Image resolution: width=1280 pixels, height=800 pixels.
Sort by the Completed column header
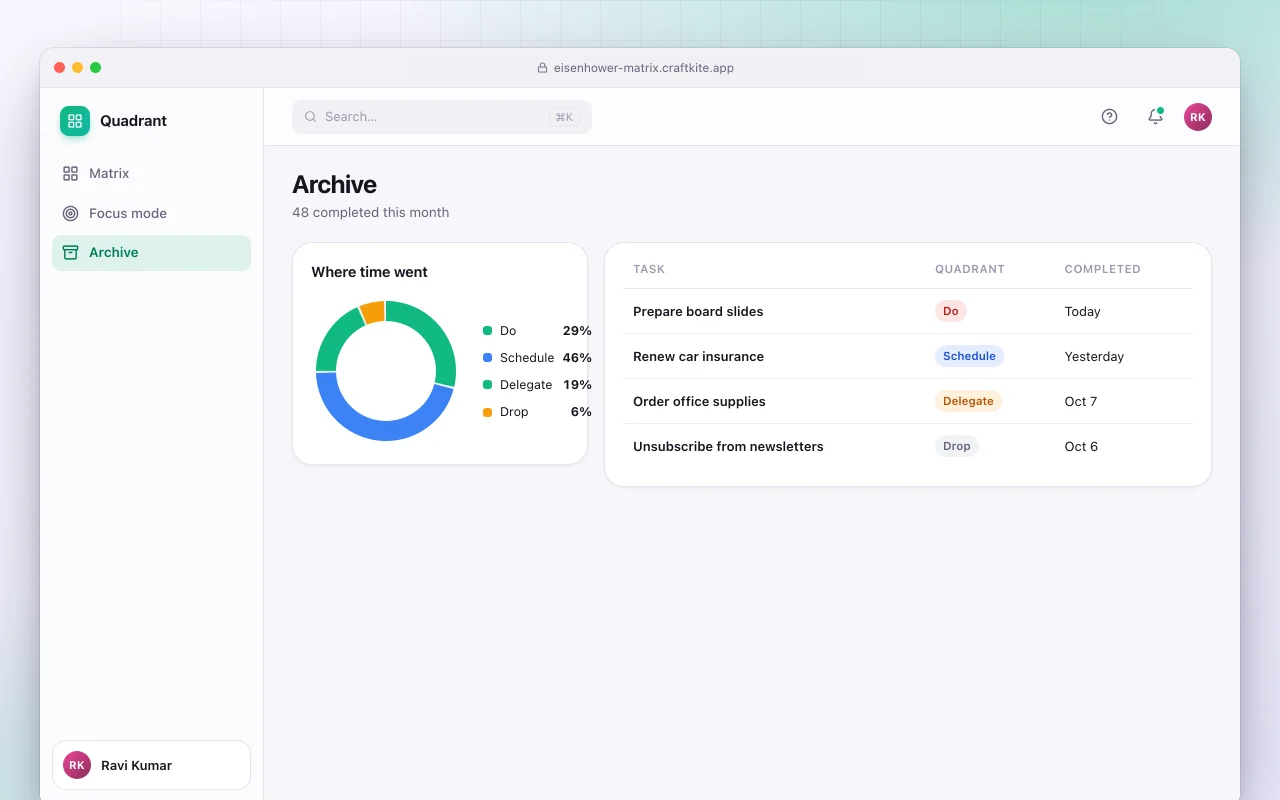click(x=1102, y=269)
